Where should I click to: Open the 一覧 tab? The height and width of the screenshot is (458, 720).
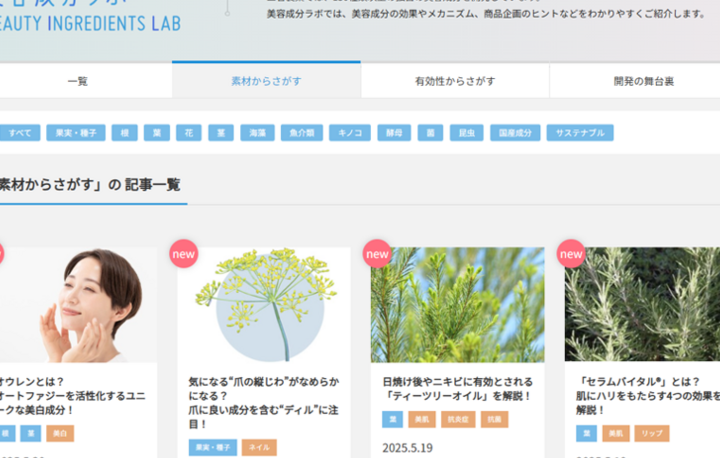point(78,81)
